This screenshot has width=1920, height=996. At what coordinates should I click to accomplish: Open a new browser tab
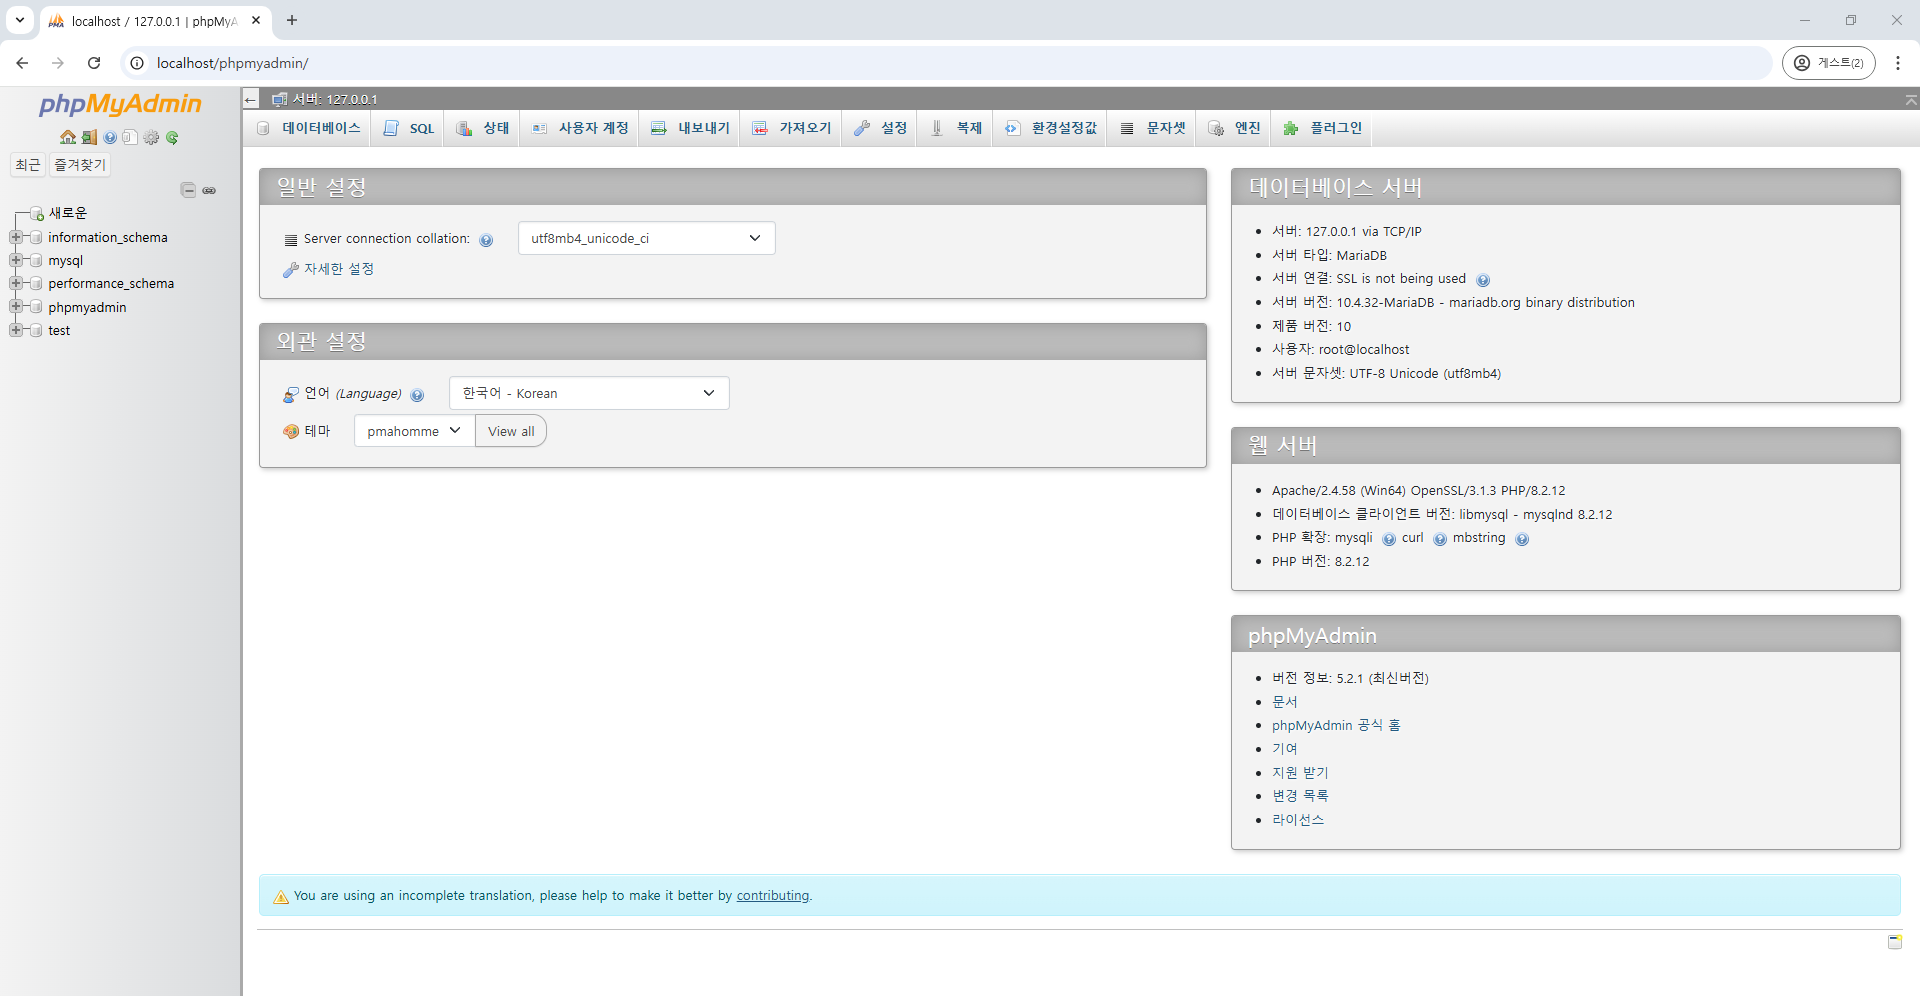point(292,20)
